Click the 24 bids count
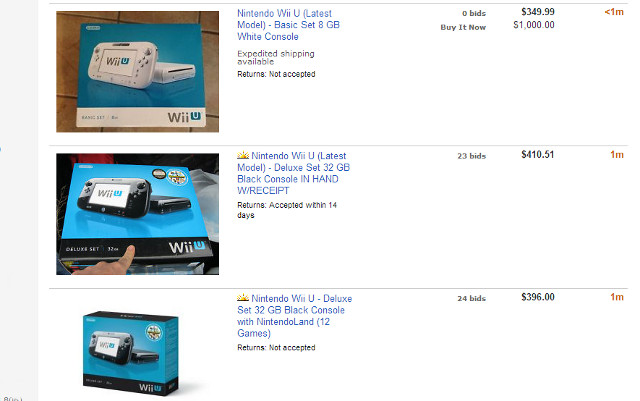Image resolution: width=640 pixels, height=401 pixels. (471, 299)
